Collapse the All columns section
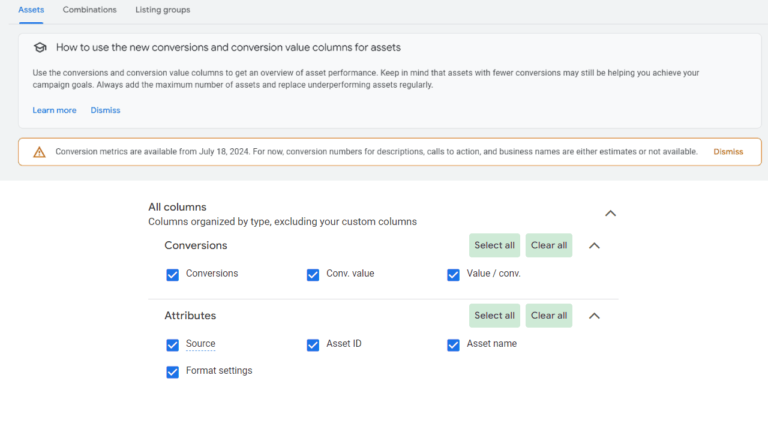This screenshot has height=432, width=768. pos(610,214)
